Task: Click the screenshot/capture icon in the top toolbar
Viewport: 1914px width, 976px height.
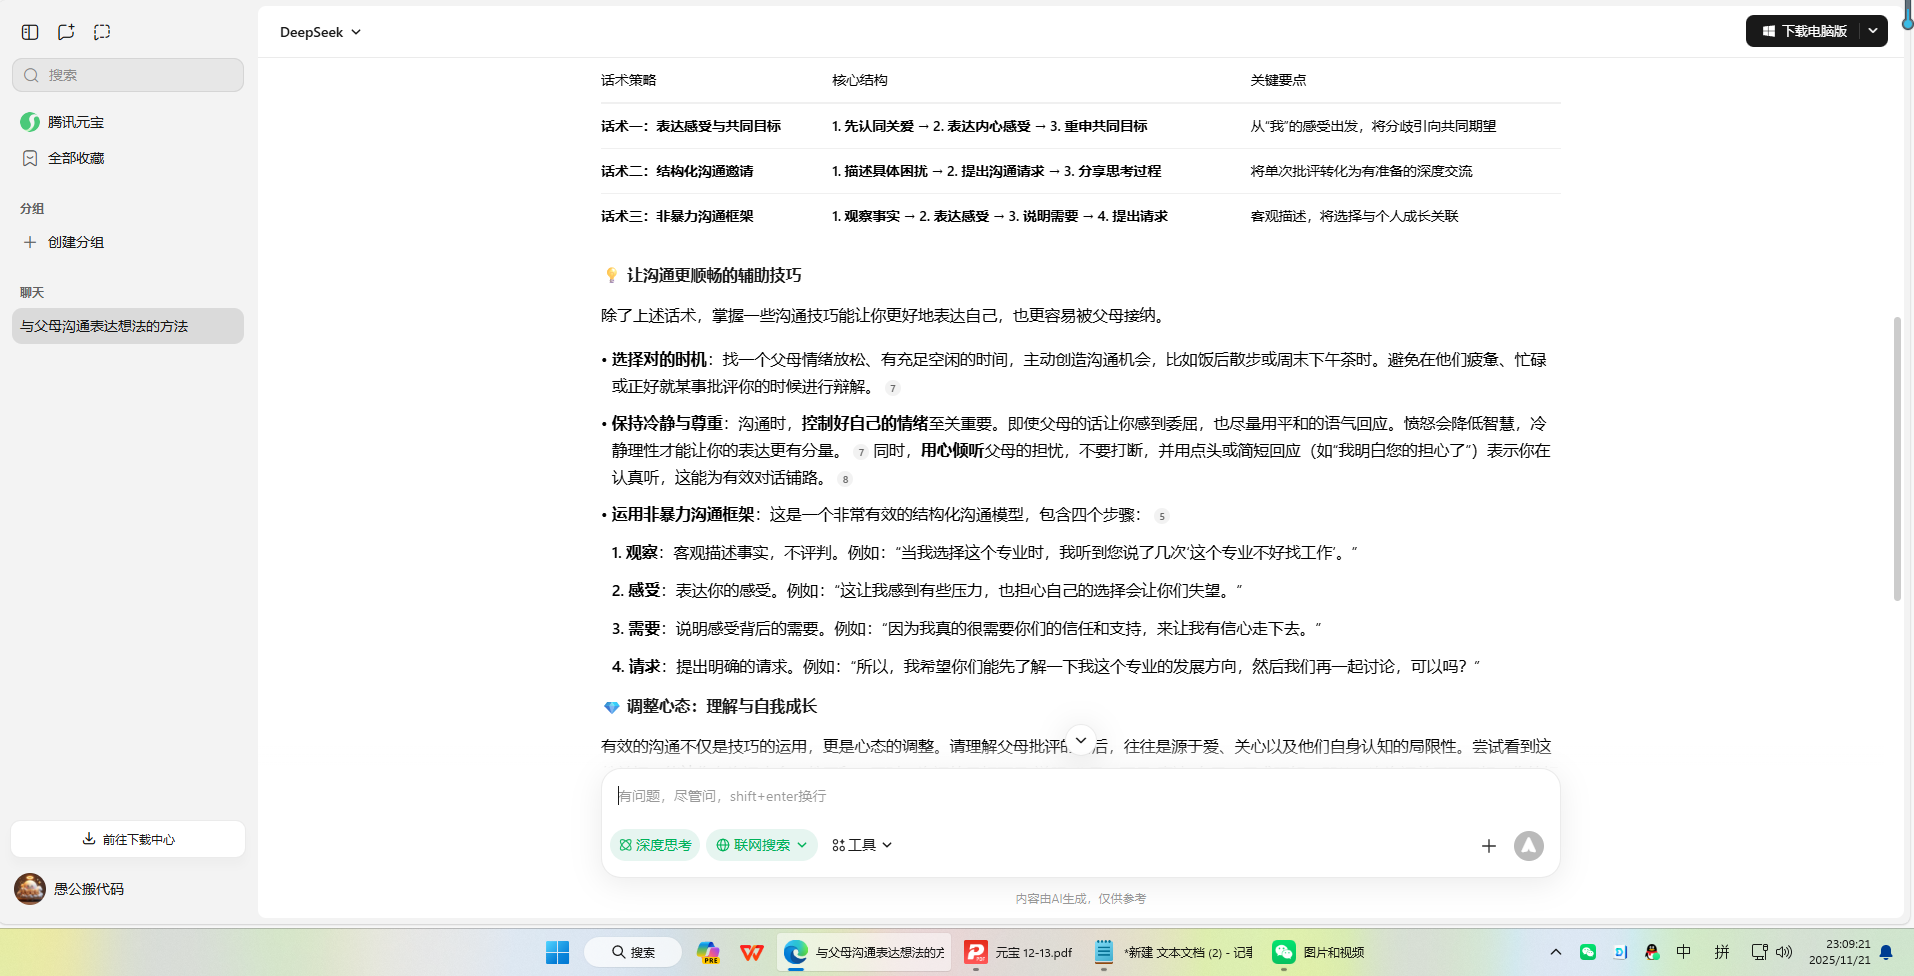Action: tap(102, 31)
